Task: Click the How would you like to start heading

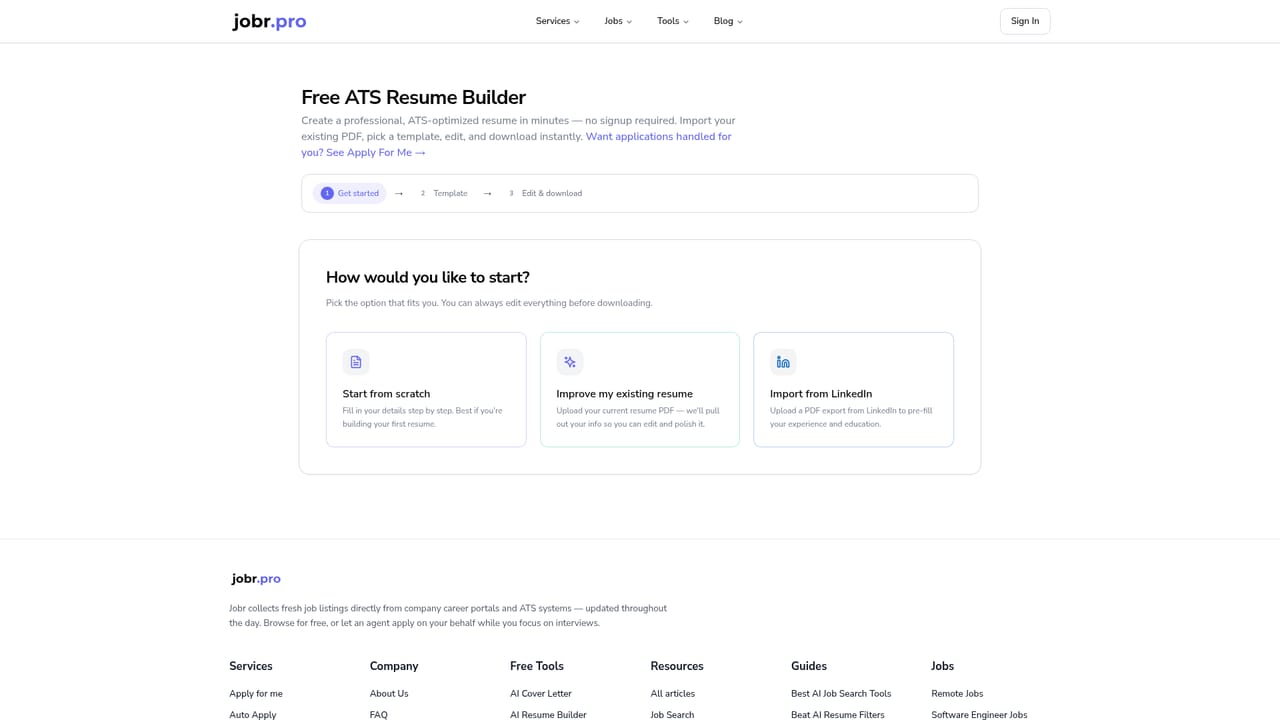Action: (428, 277)
